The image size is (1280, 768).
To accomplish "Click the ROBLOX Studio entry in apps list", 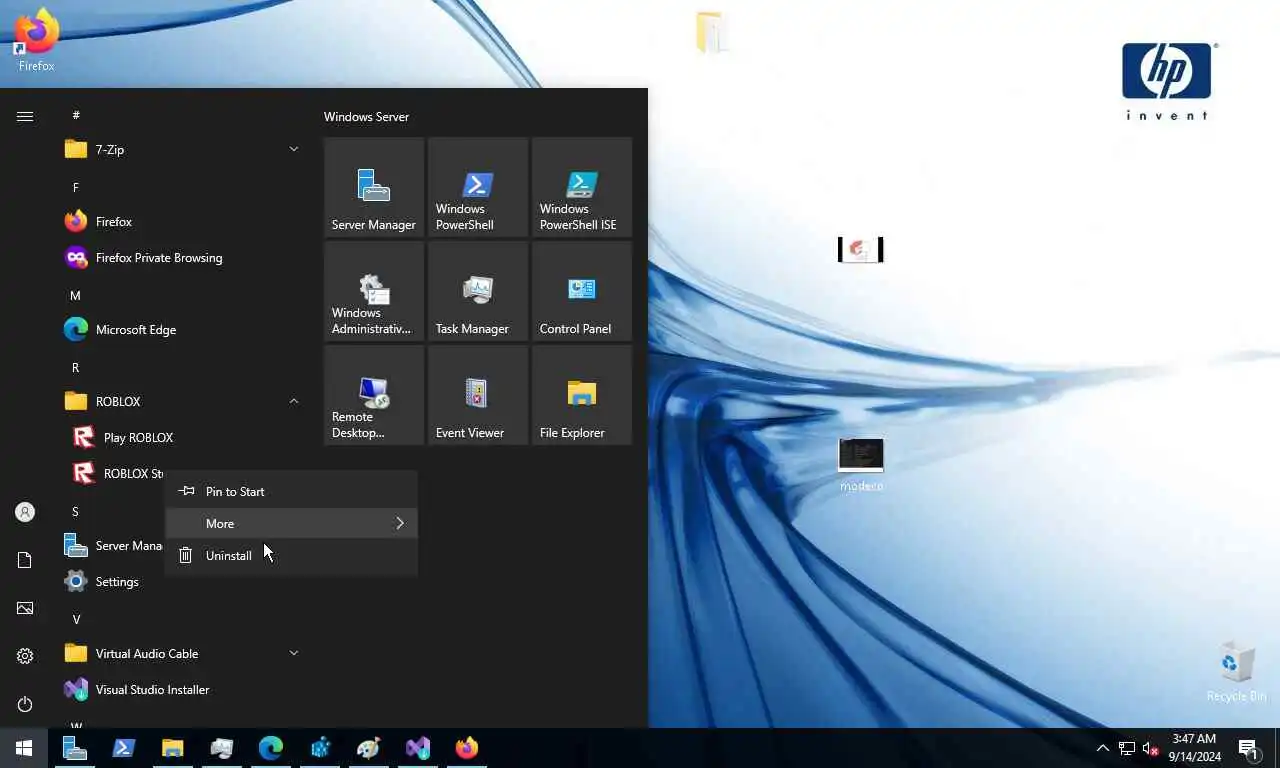I will tap(114, 474).
